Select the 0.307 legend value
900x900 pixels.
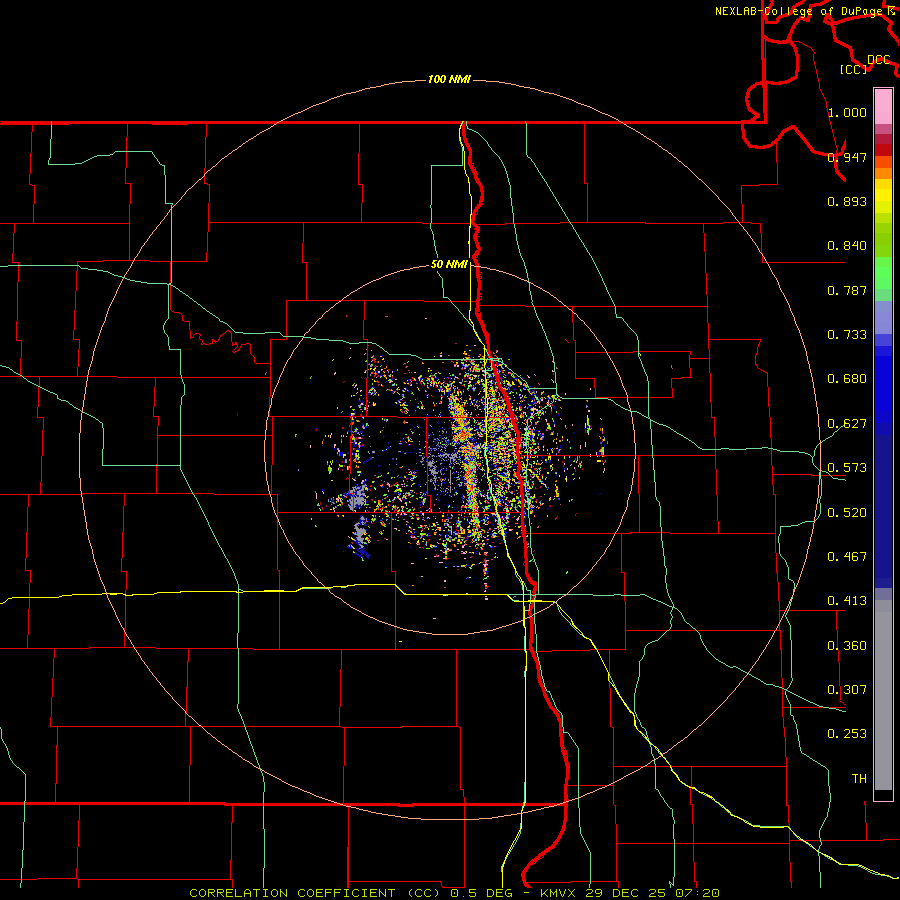[847, 690]
